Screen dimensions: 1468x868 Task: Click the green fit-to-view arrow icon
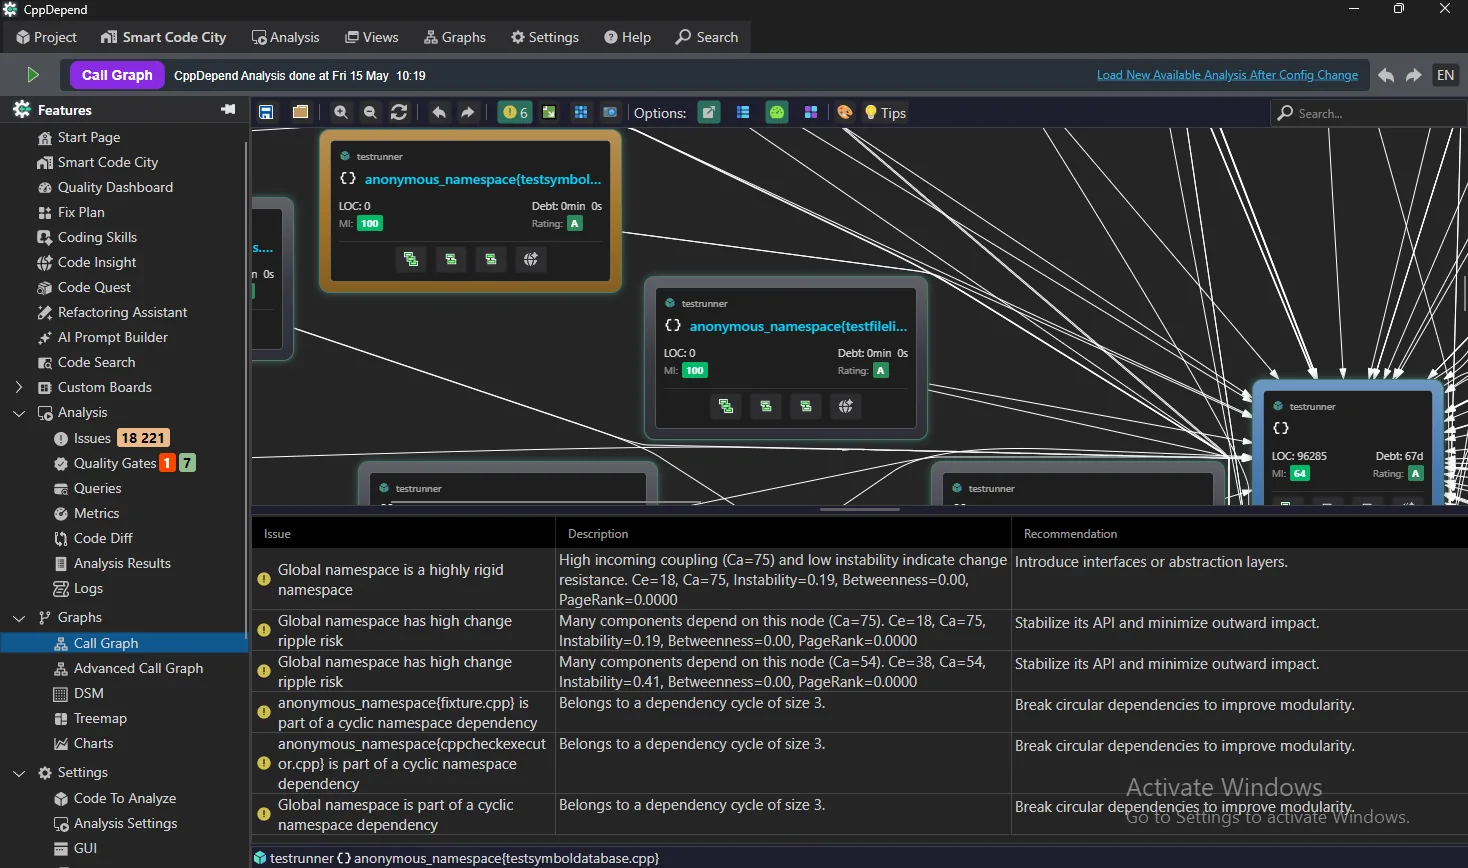pos(549,112)
